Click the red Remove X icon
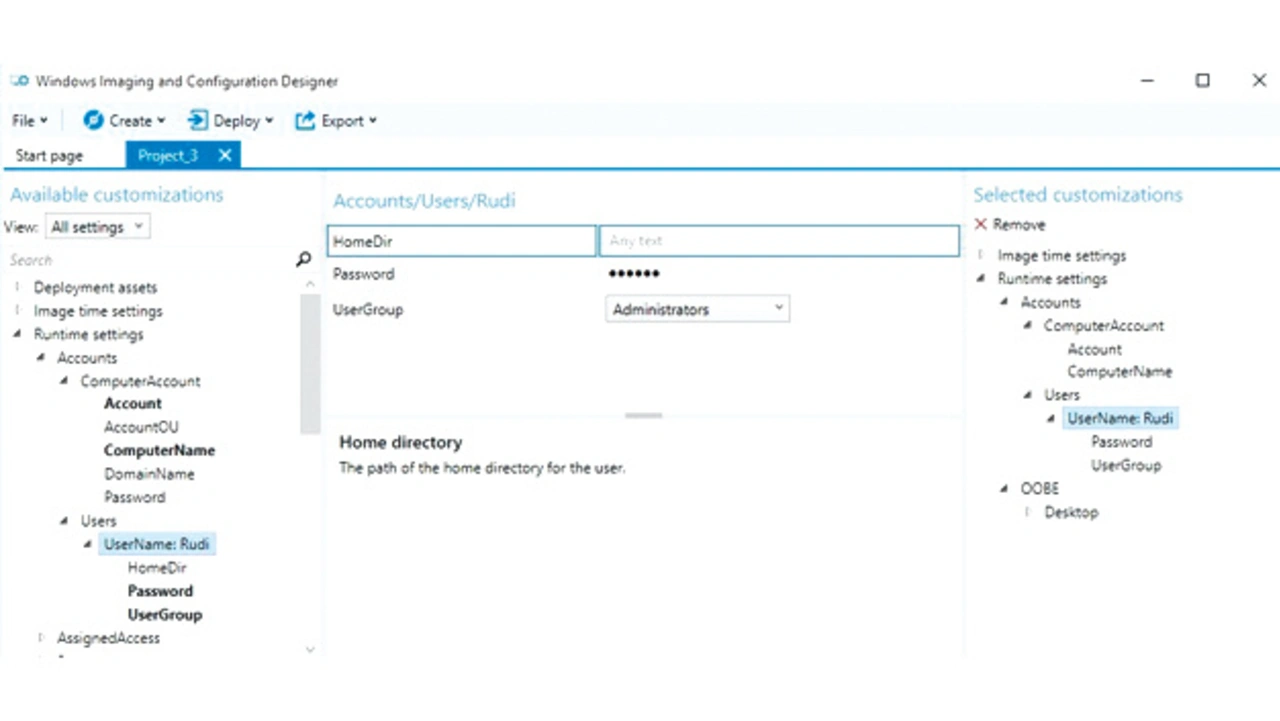 point(981,225)
